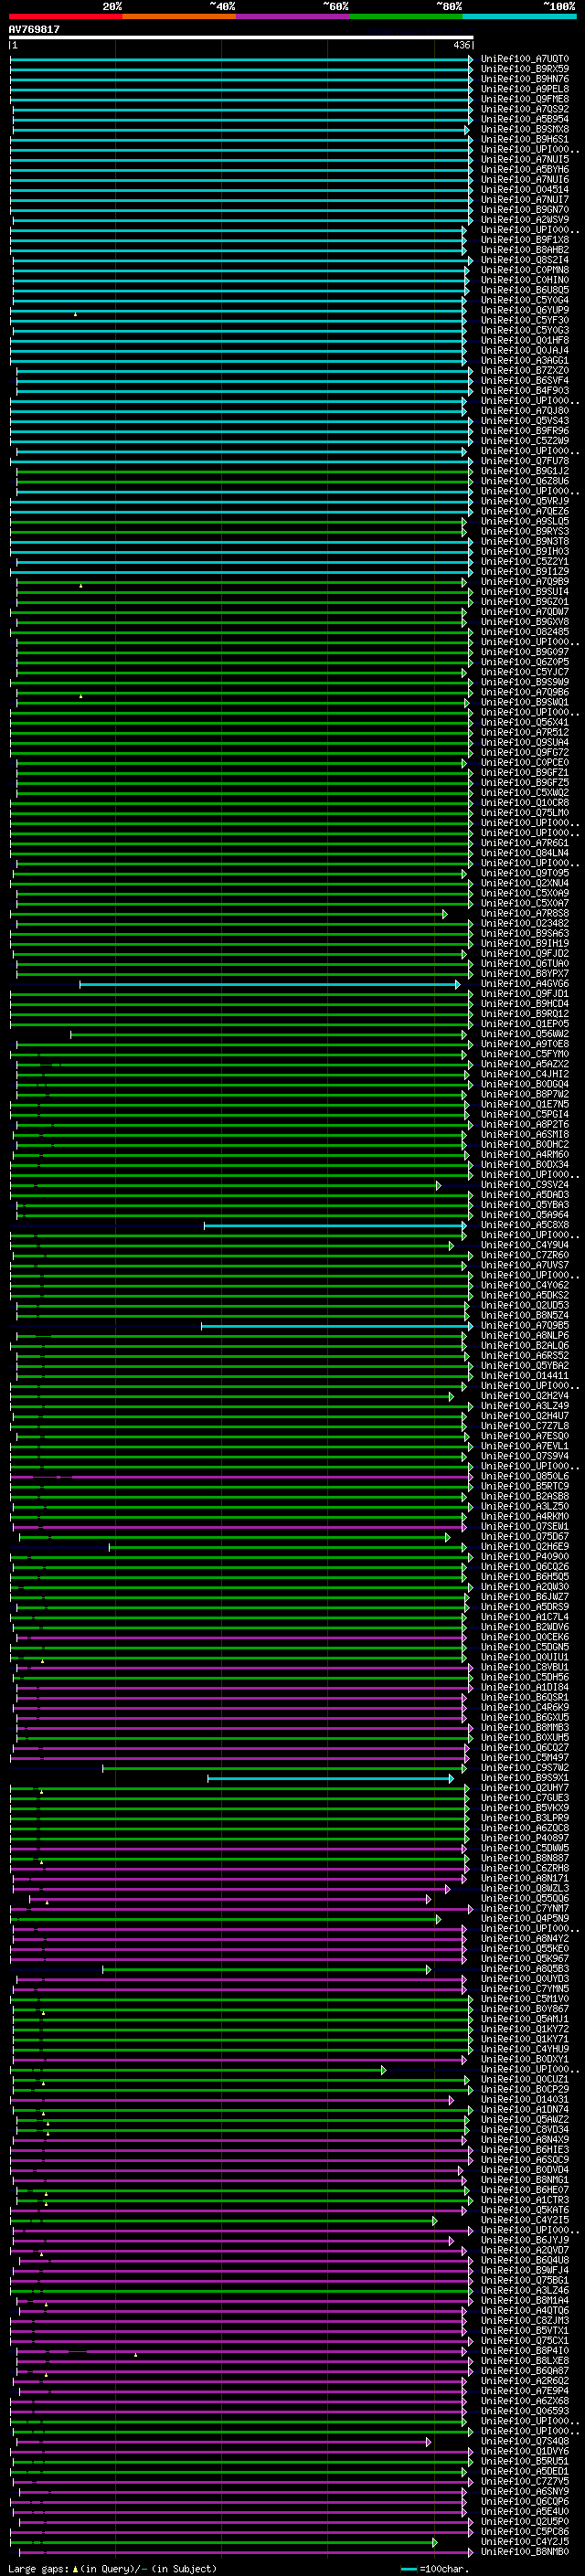Select the UniRef100_Q5VS43 label

click(x=525, y=421)
